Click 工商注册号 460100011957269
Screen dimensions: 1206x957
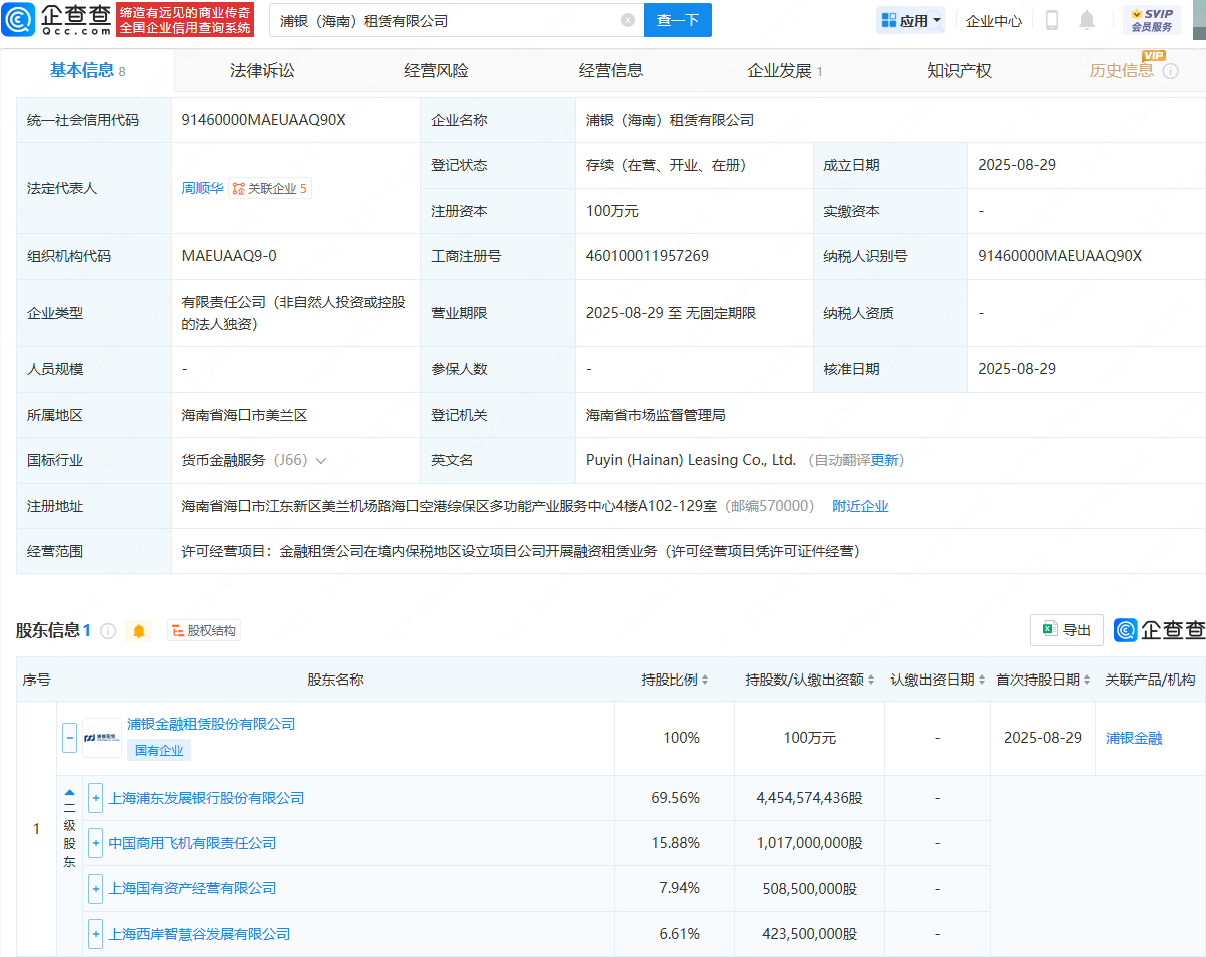[647, 256]
